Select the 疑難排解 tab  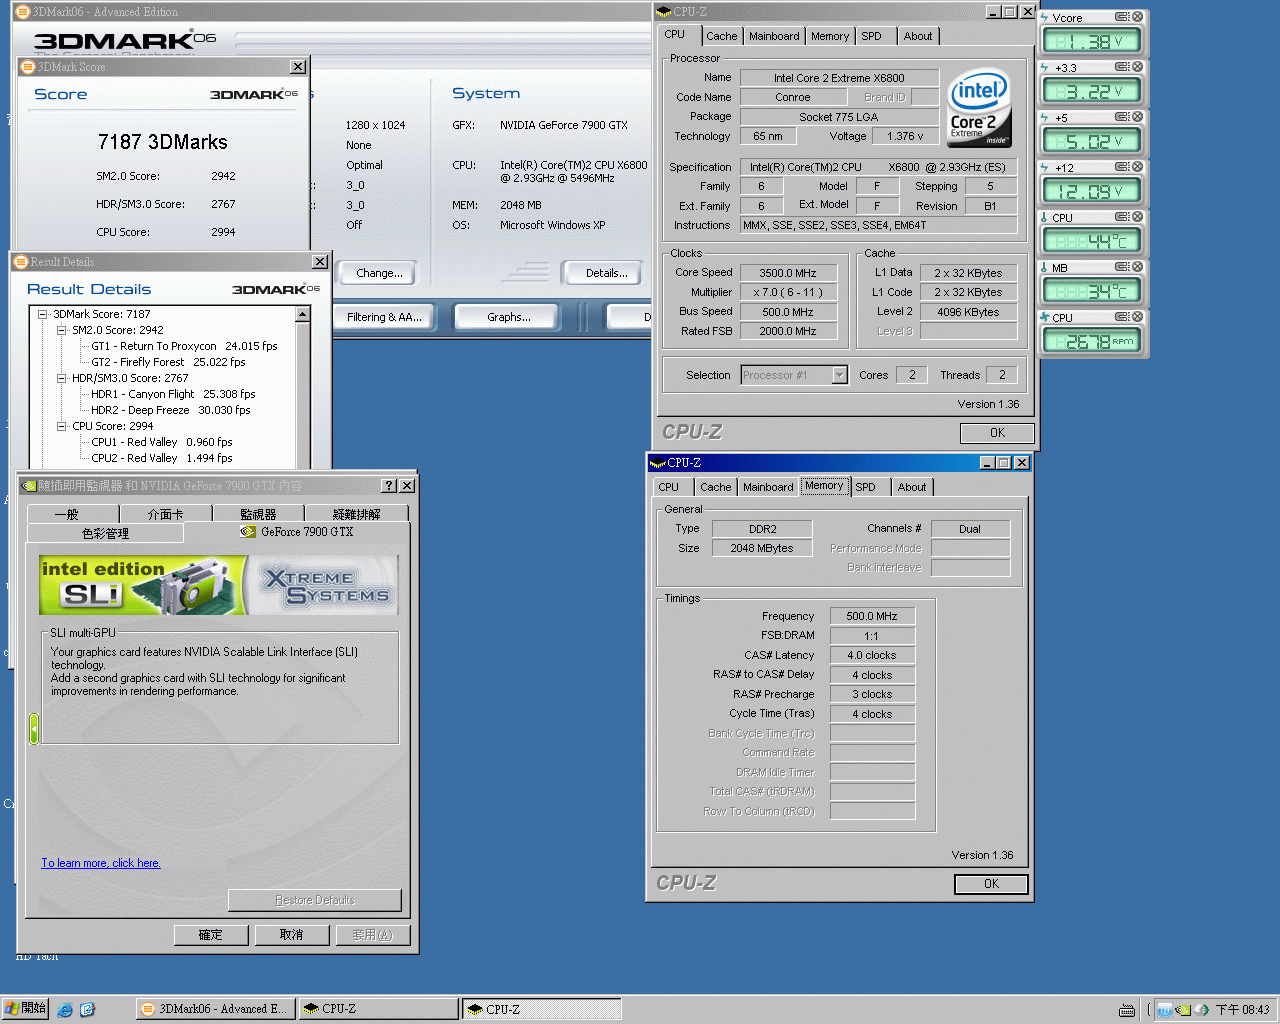coord(357,514)
